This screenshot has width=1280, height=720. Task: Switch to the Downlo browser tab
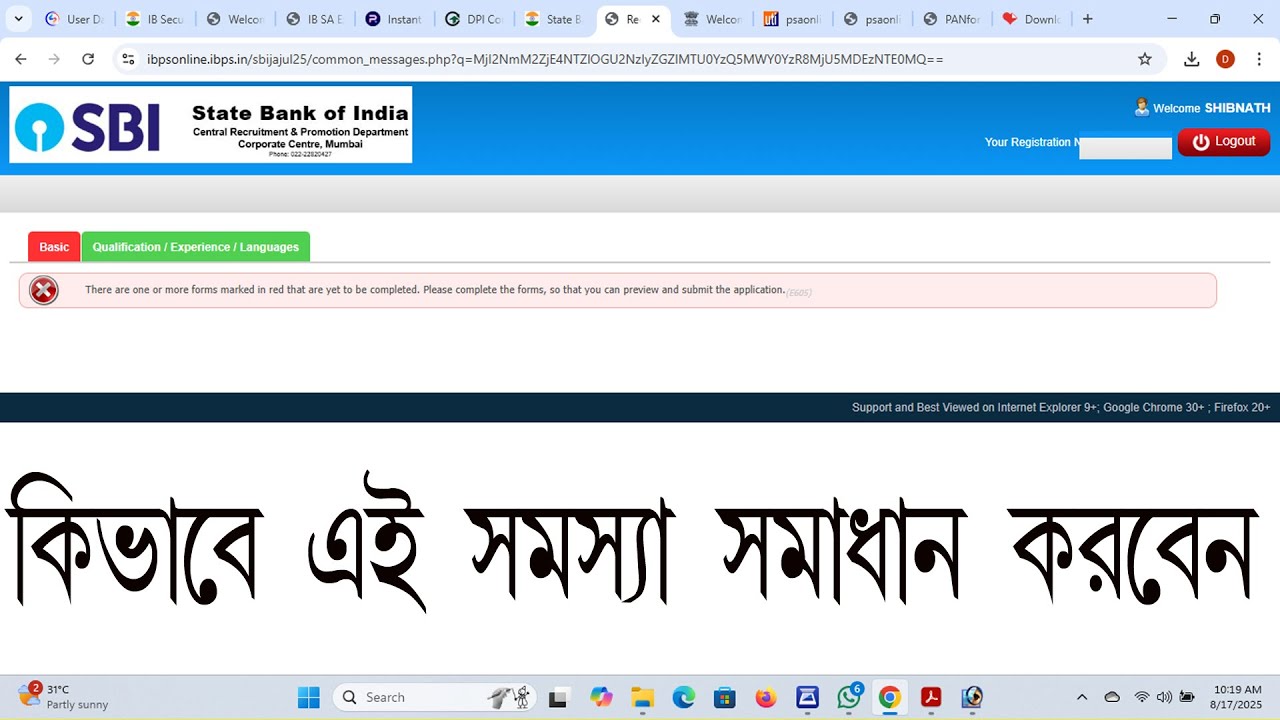coord(1032,19)
